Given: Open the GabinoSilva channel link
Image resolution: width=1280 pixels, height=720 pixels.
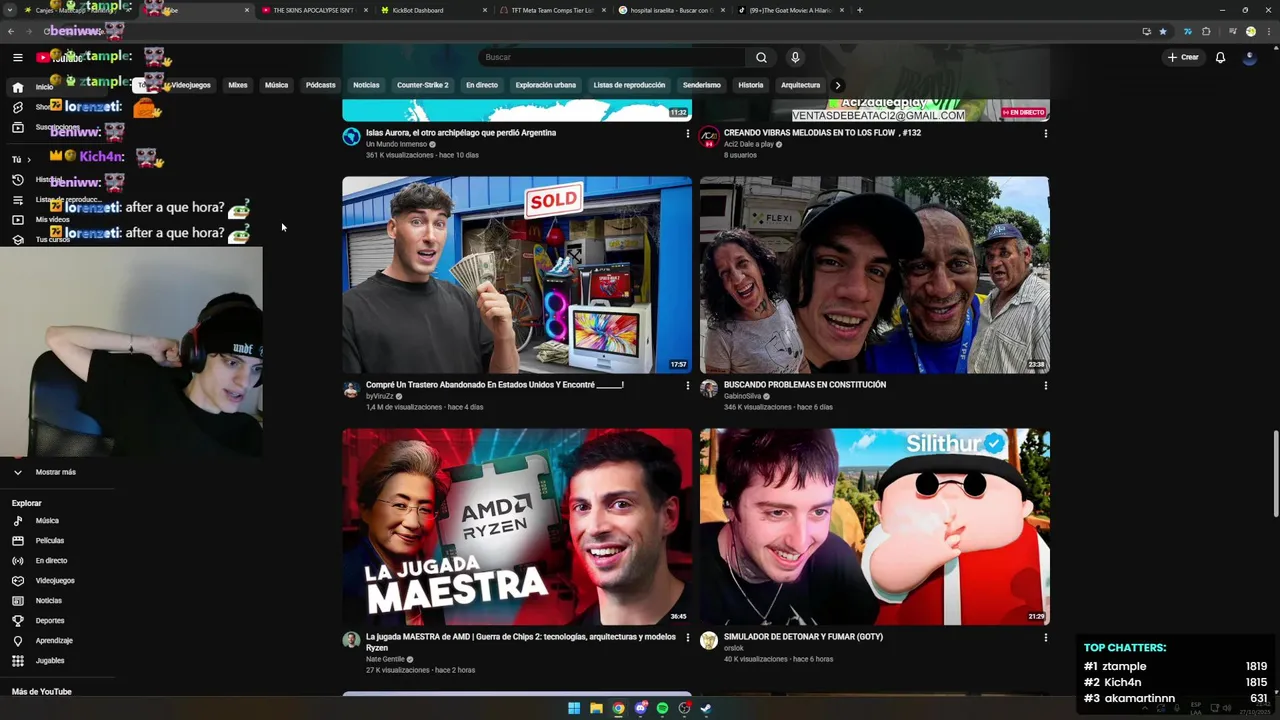Looking at the screenshot, I should pos(743,396).
